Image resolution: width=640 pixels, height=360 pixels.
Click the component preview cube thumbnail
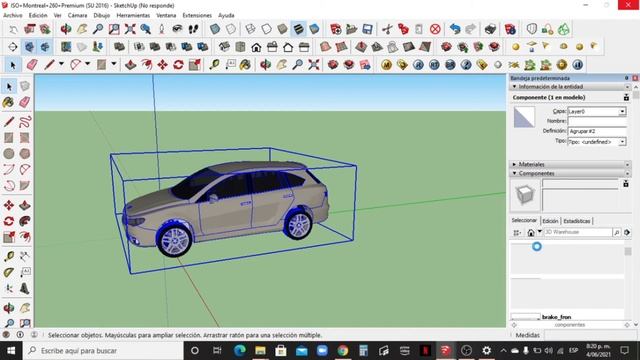click(x=524, y=195)
